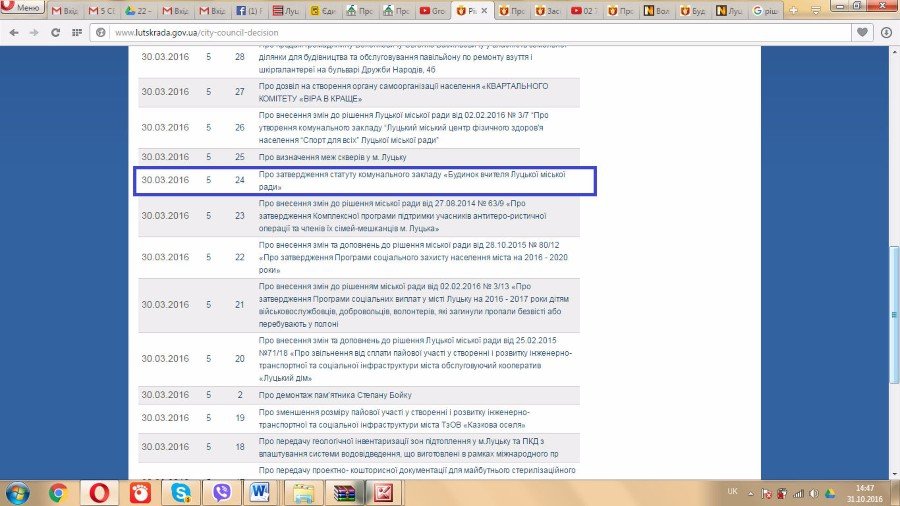Screen dimensions: 900x506
Task: Reload the page with refresh icon
Action: pyautogui.click(x=56, y=32)
